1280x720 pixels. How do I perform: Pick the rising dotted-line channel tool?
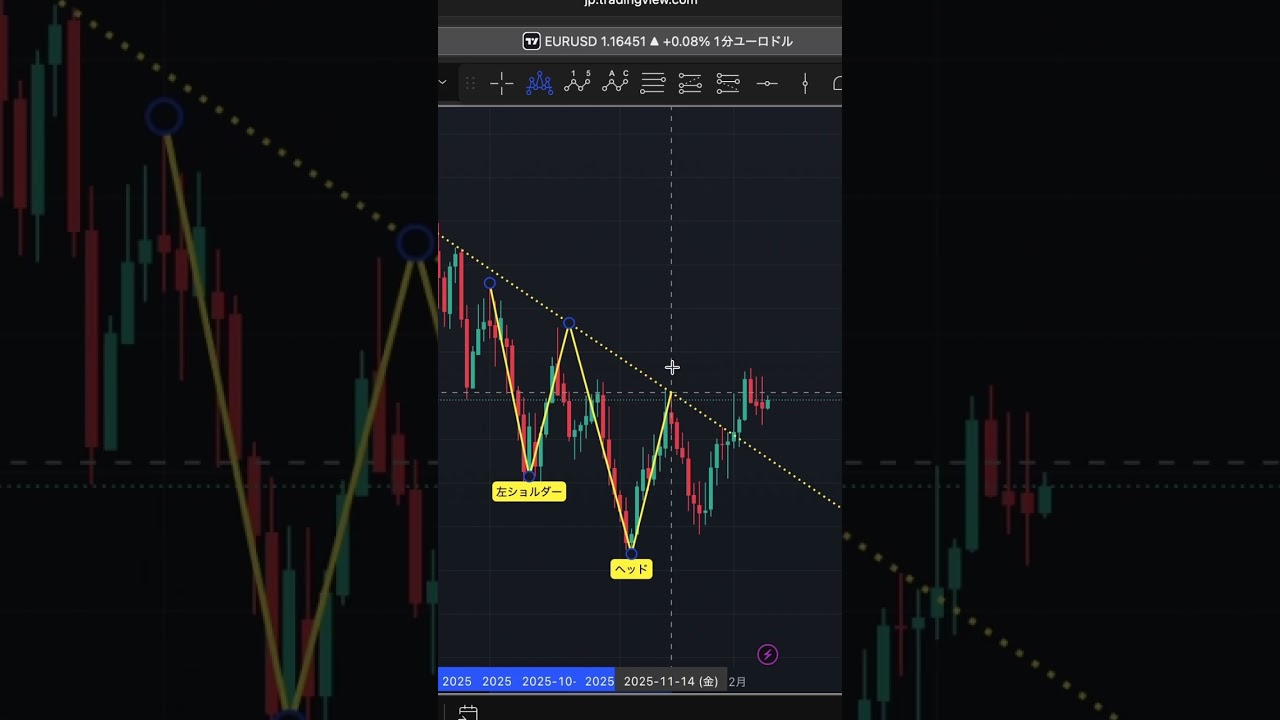690,84
